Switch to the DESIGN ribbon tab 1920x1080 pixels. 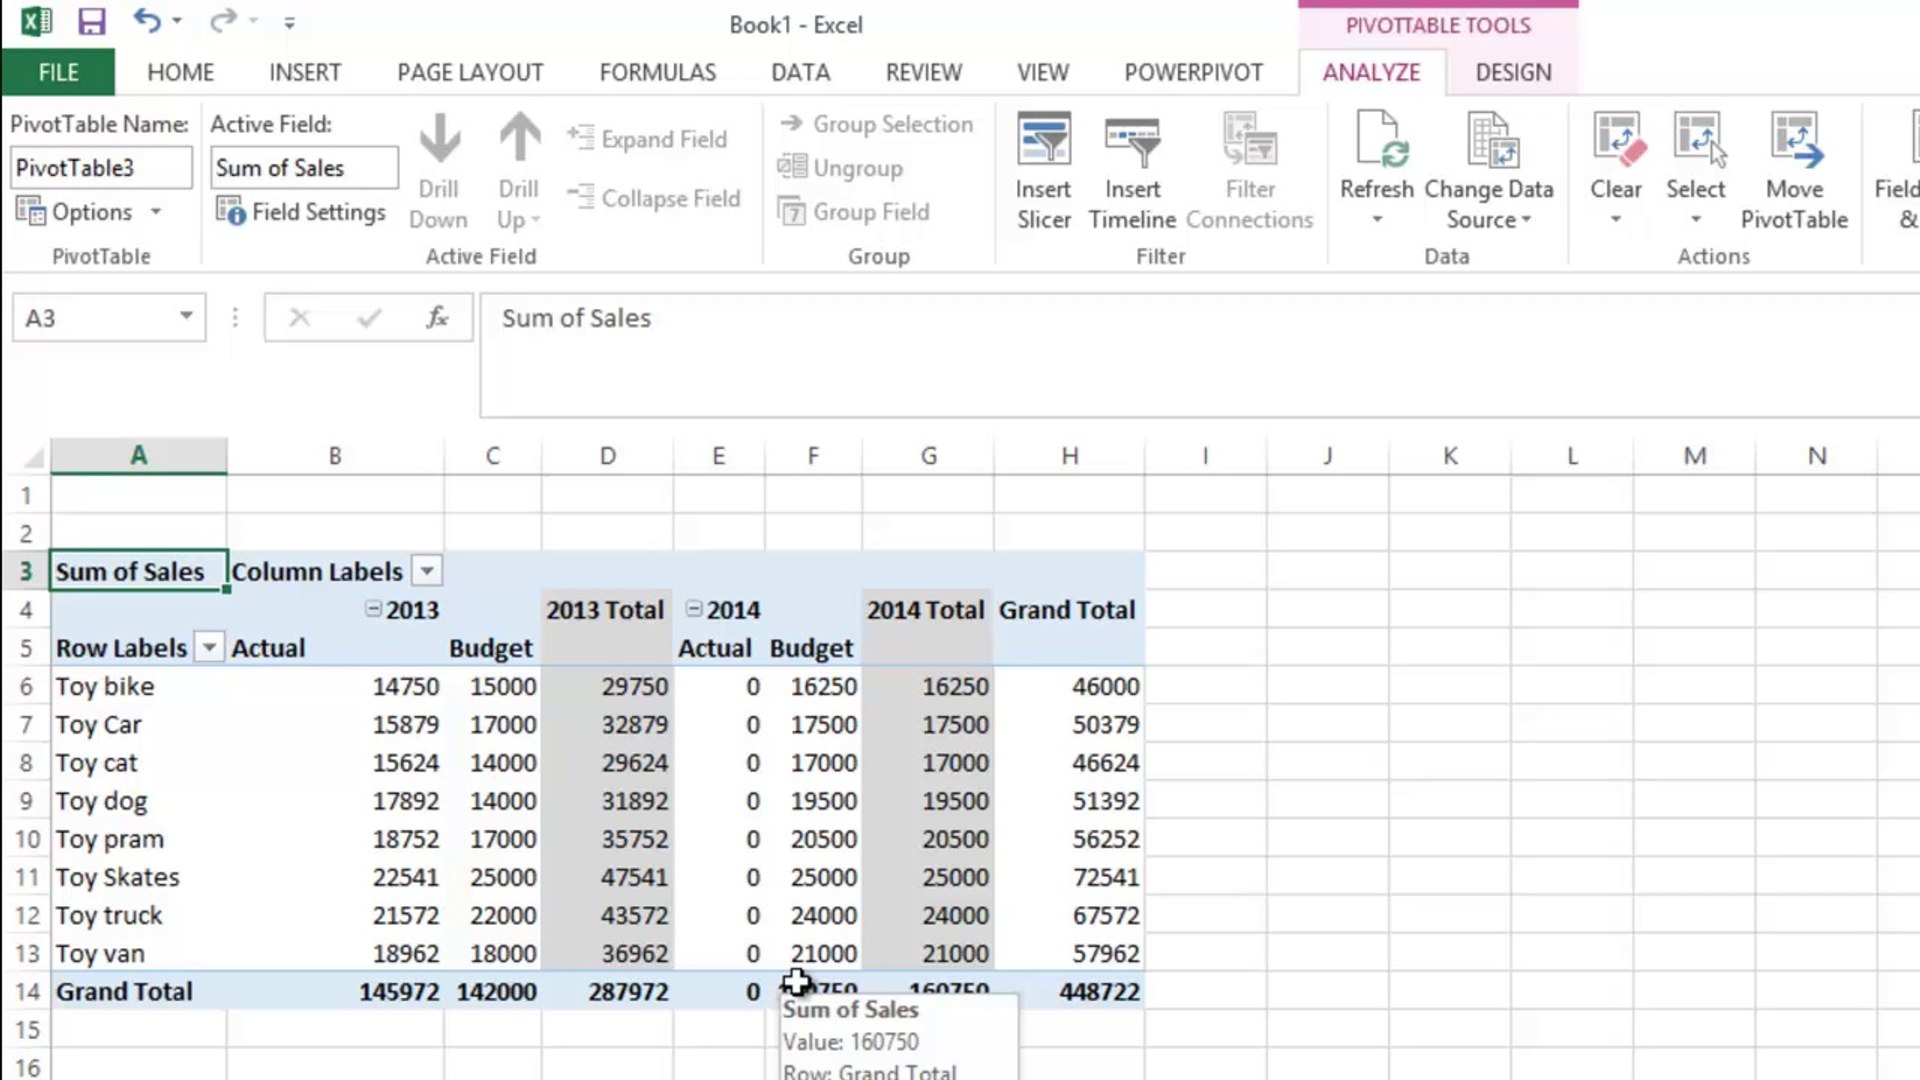1513,72
